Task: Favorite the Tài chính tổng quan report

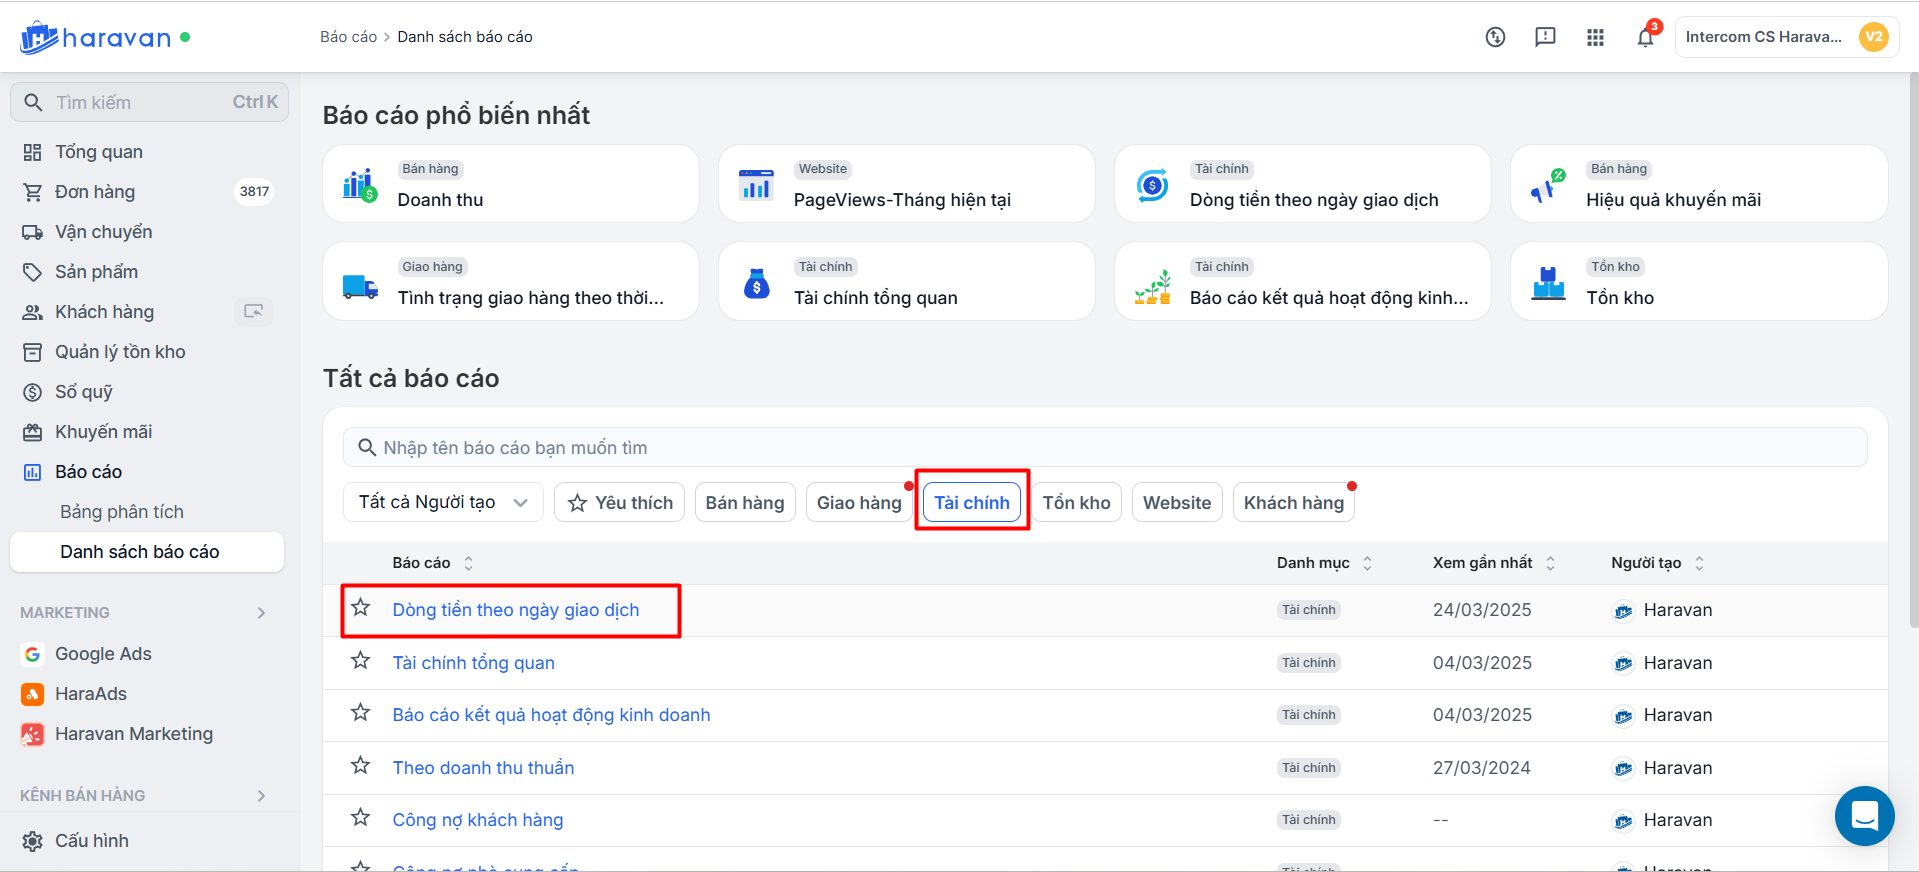Action: (x=361, y=661)
